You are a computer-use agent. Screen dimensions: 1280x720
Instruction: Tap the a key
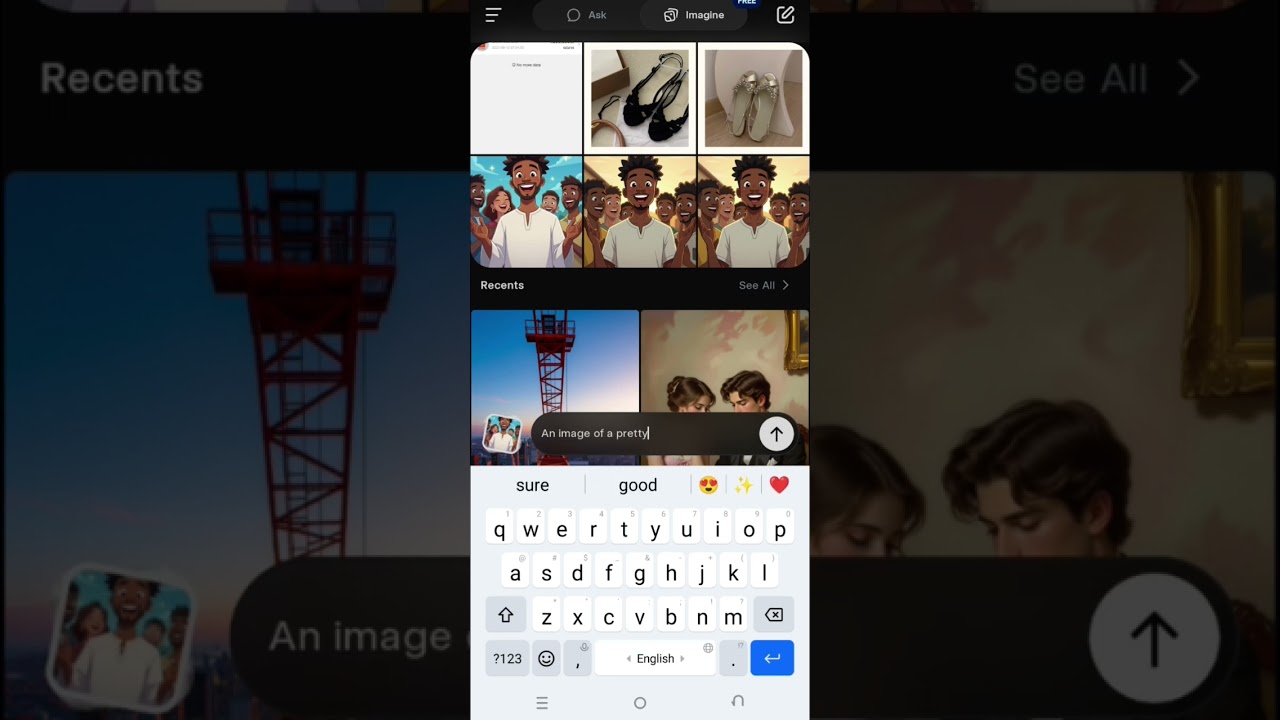pos(515,573)
